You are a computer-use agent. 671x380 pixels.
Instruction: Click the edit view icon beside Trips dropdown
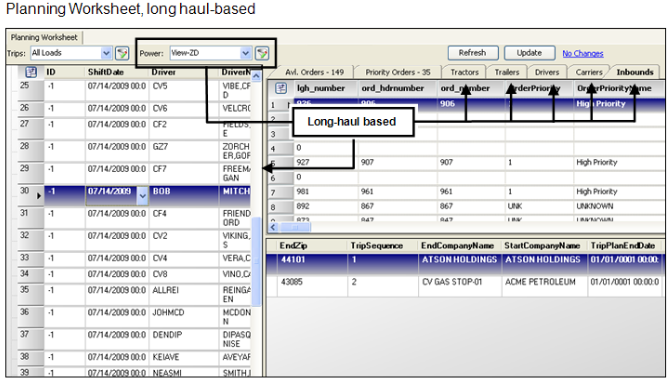122,53
